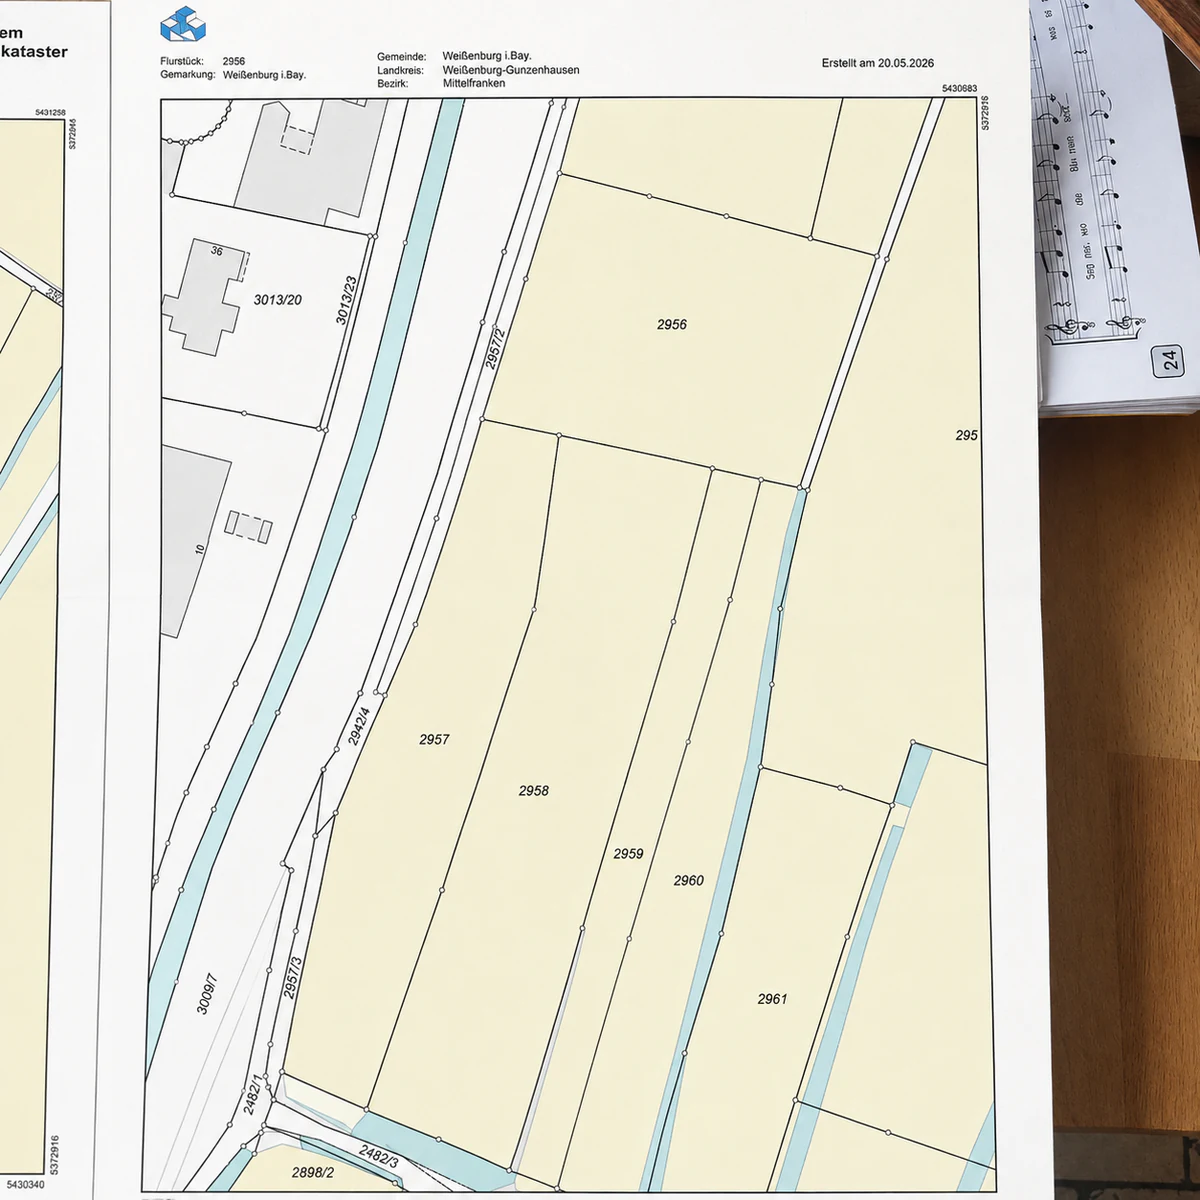Click the blue cube logo in the header
Viewport: 1200px width, 1200px height.
pos(183,24)
